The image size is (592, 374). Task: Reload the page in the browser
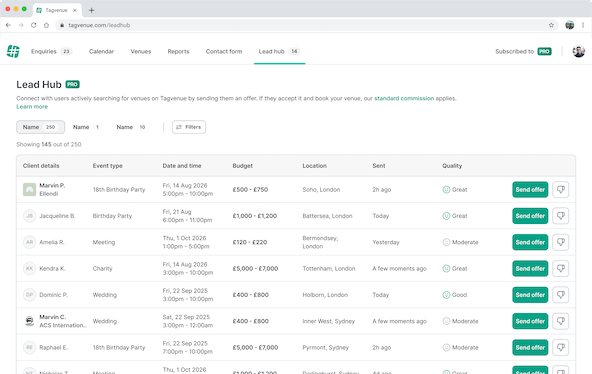(34, 25)
